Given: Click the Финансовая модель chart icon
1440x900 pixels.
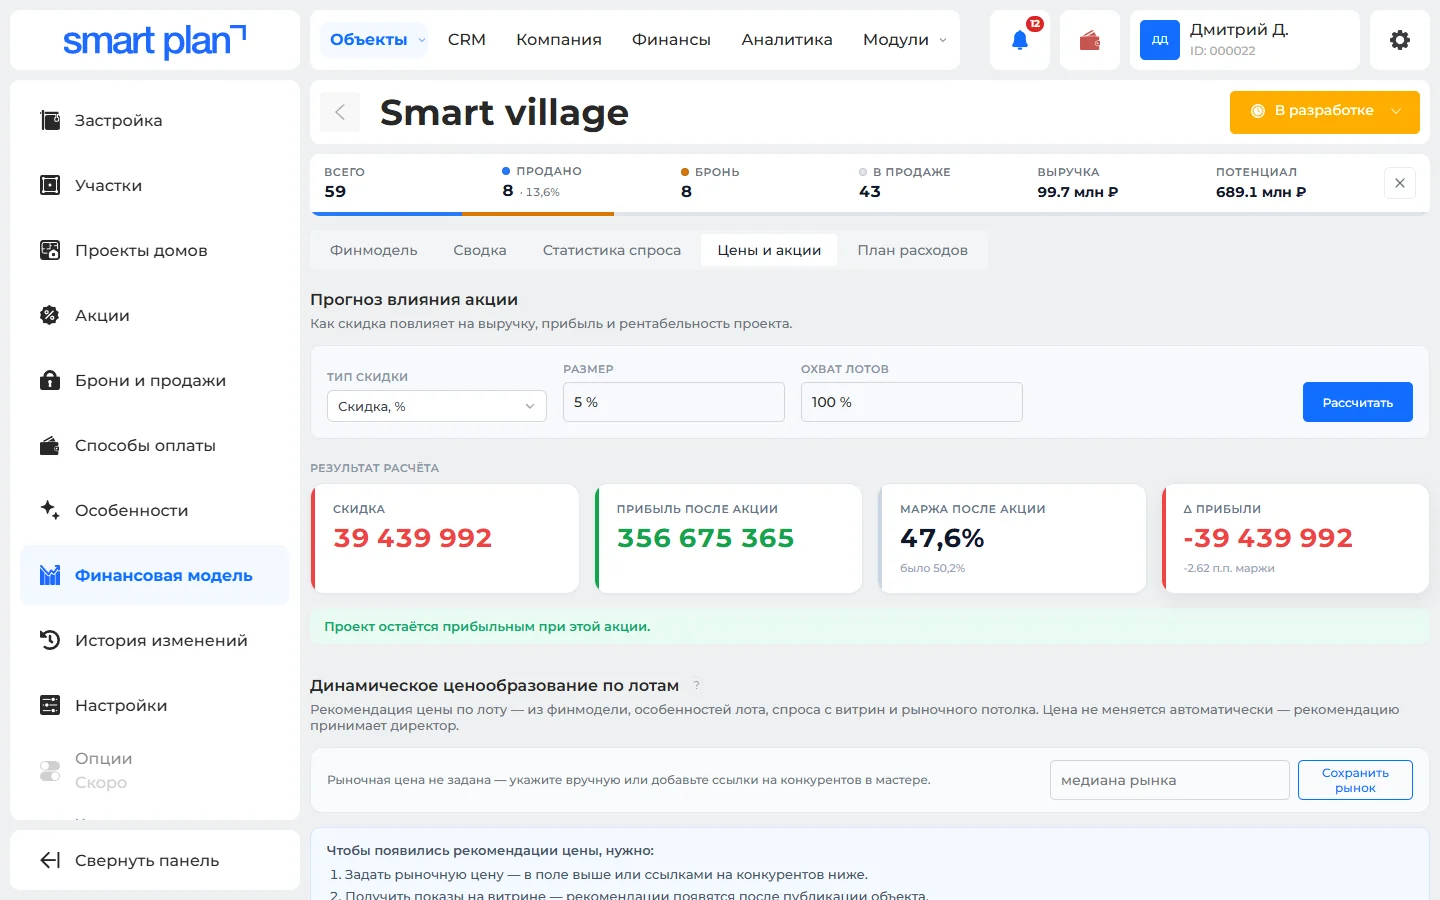Looking at the screenshot, I should [x=49, y=575].
